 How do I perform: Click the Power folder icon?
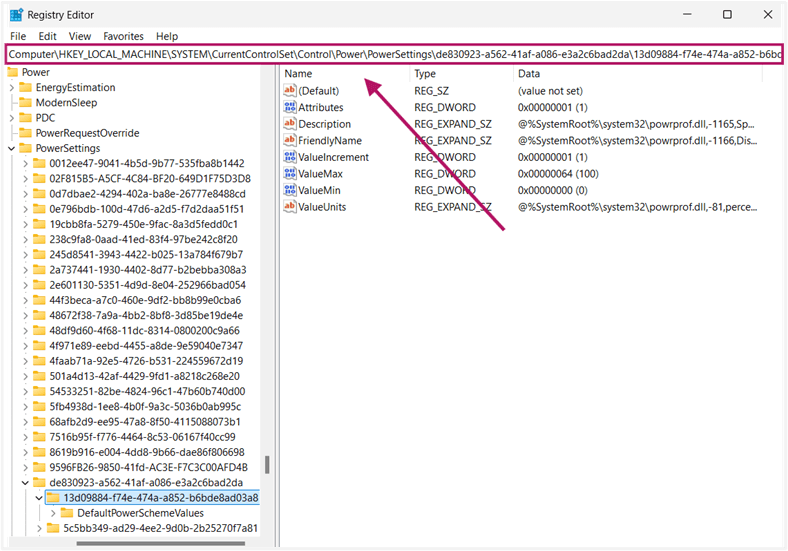click(x=12, y=72)
